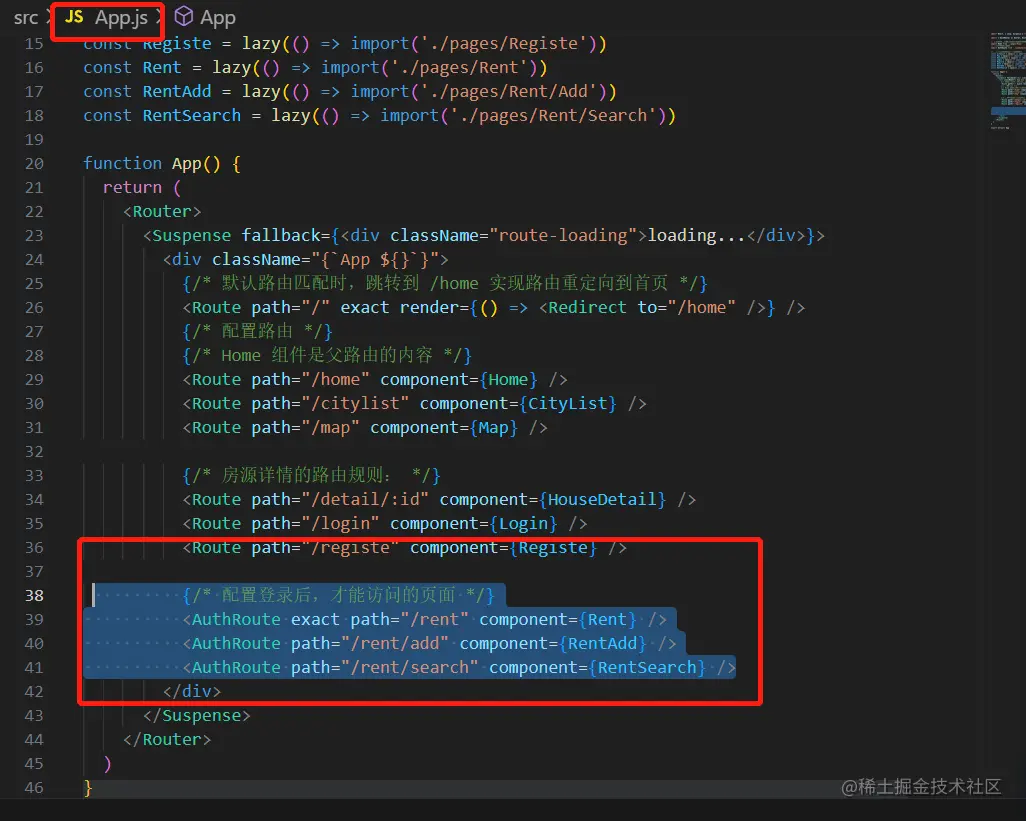Click the src breadcrumb segment
The height and width of the screenshot is (821, 1026).
coord(26,18)
